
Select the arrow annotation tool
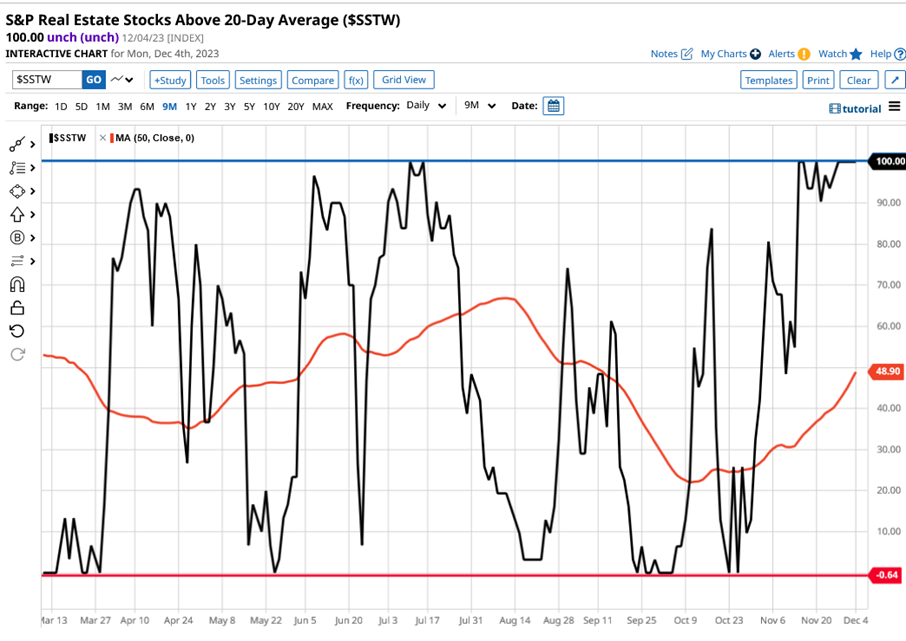(16, 214)
